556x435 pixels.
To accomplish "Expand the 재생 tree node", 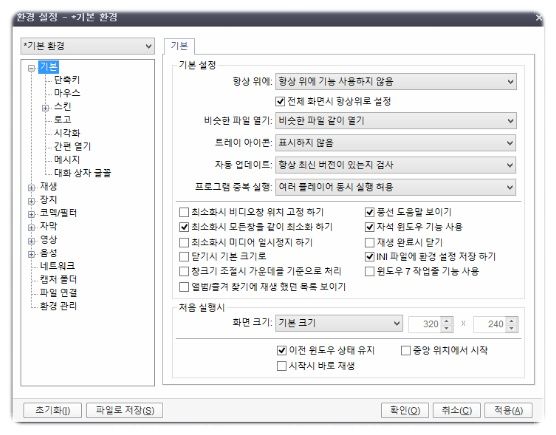I will tap(32, 188).
